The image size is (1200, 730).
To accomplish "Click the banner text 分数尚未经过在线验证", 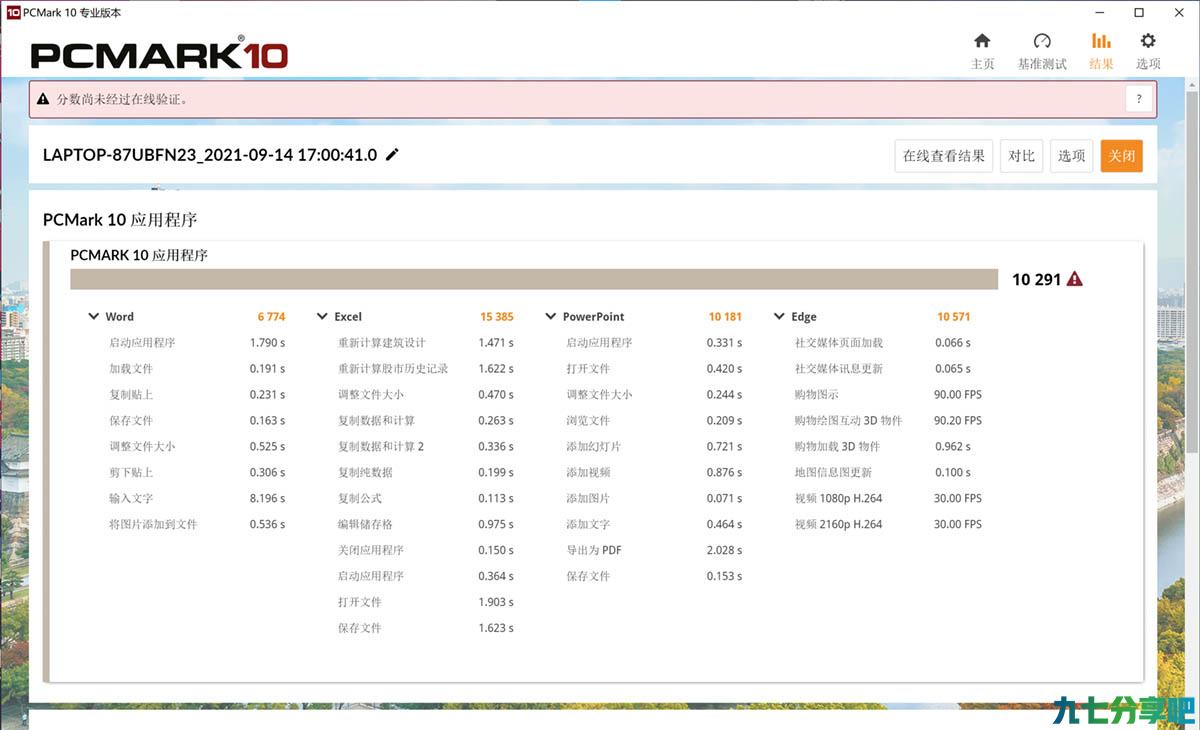I will click(123, 99).
